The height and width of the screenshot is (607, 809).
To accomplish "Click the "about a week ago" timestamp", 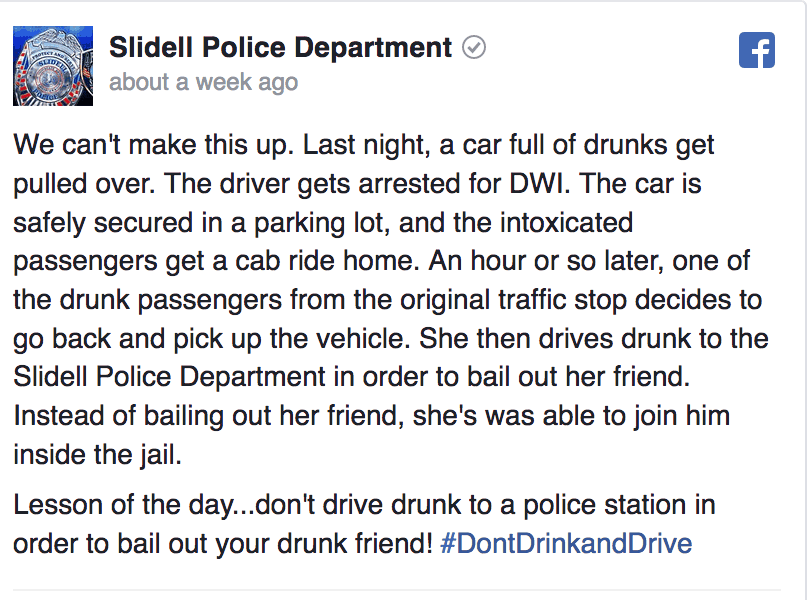I will click(x=204, y=82).
